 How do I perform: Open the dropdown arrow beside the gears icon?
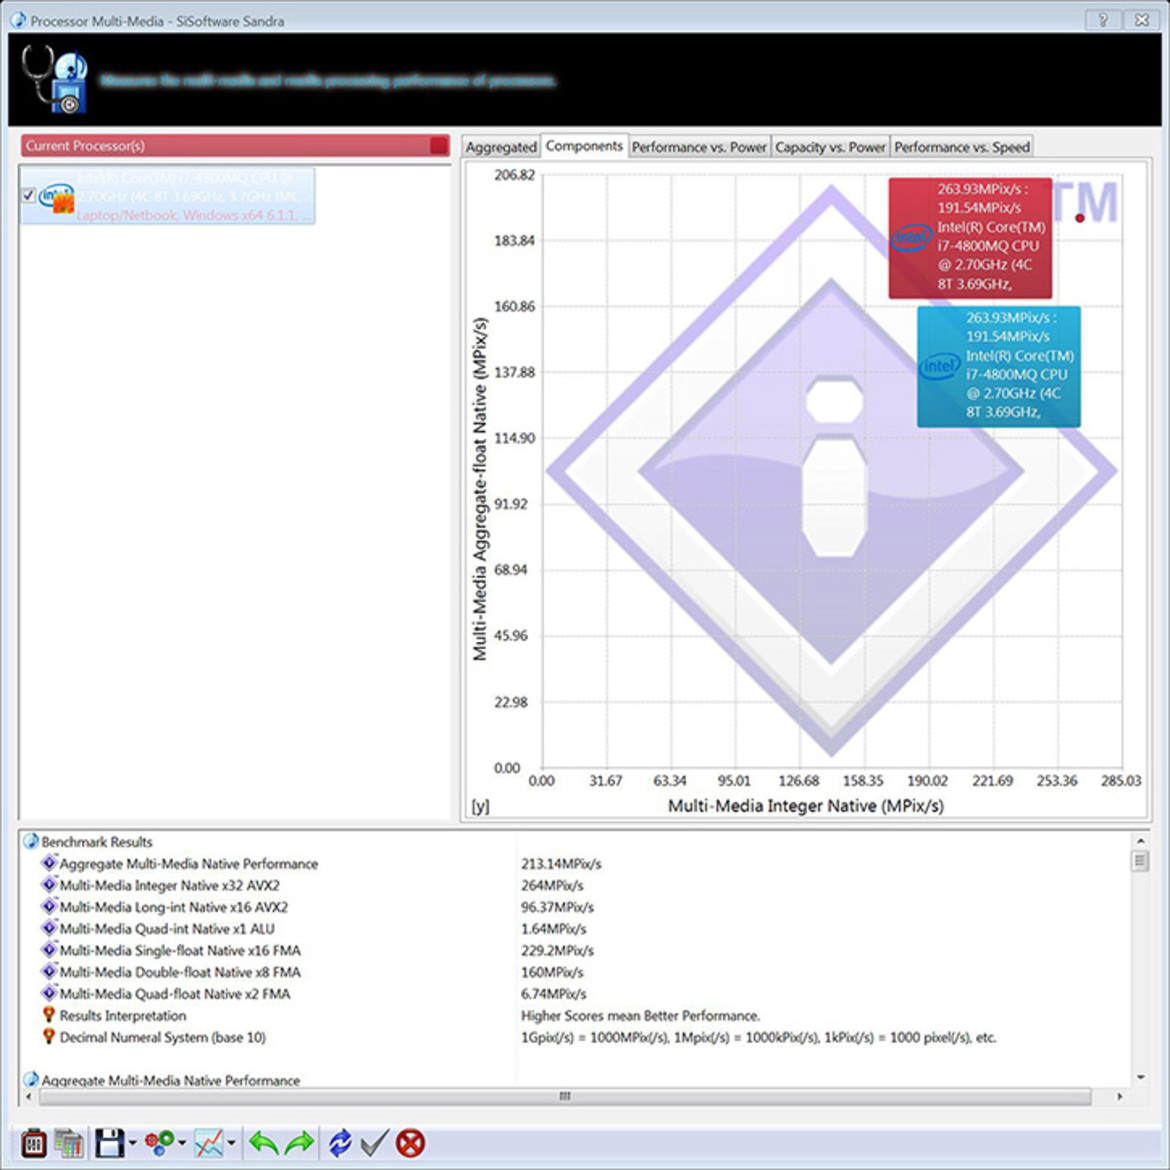[x=182, y=1143]
